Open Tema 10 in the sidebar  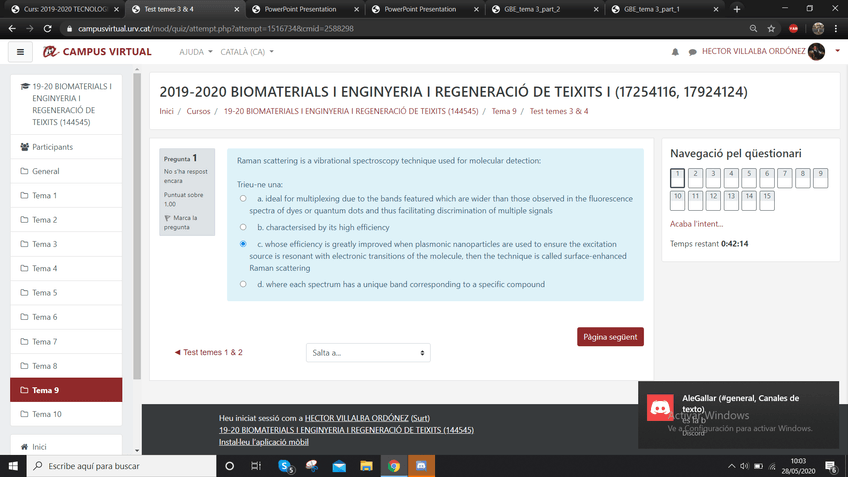tap(46, 414)
